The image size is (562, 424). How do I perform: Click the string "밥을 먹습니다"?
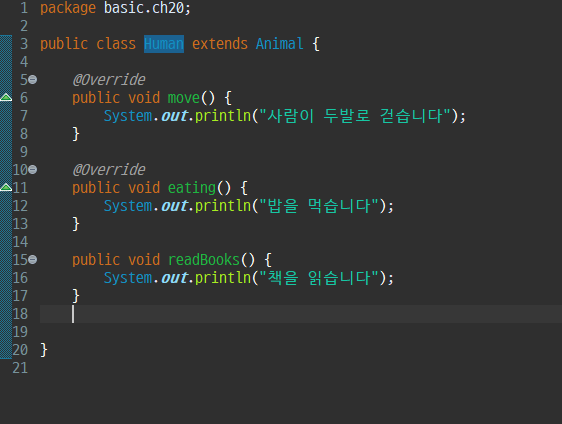point(319,206)
